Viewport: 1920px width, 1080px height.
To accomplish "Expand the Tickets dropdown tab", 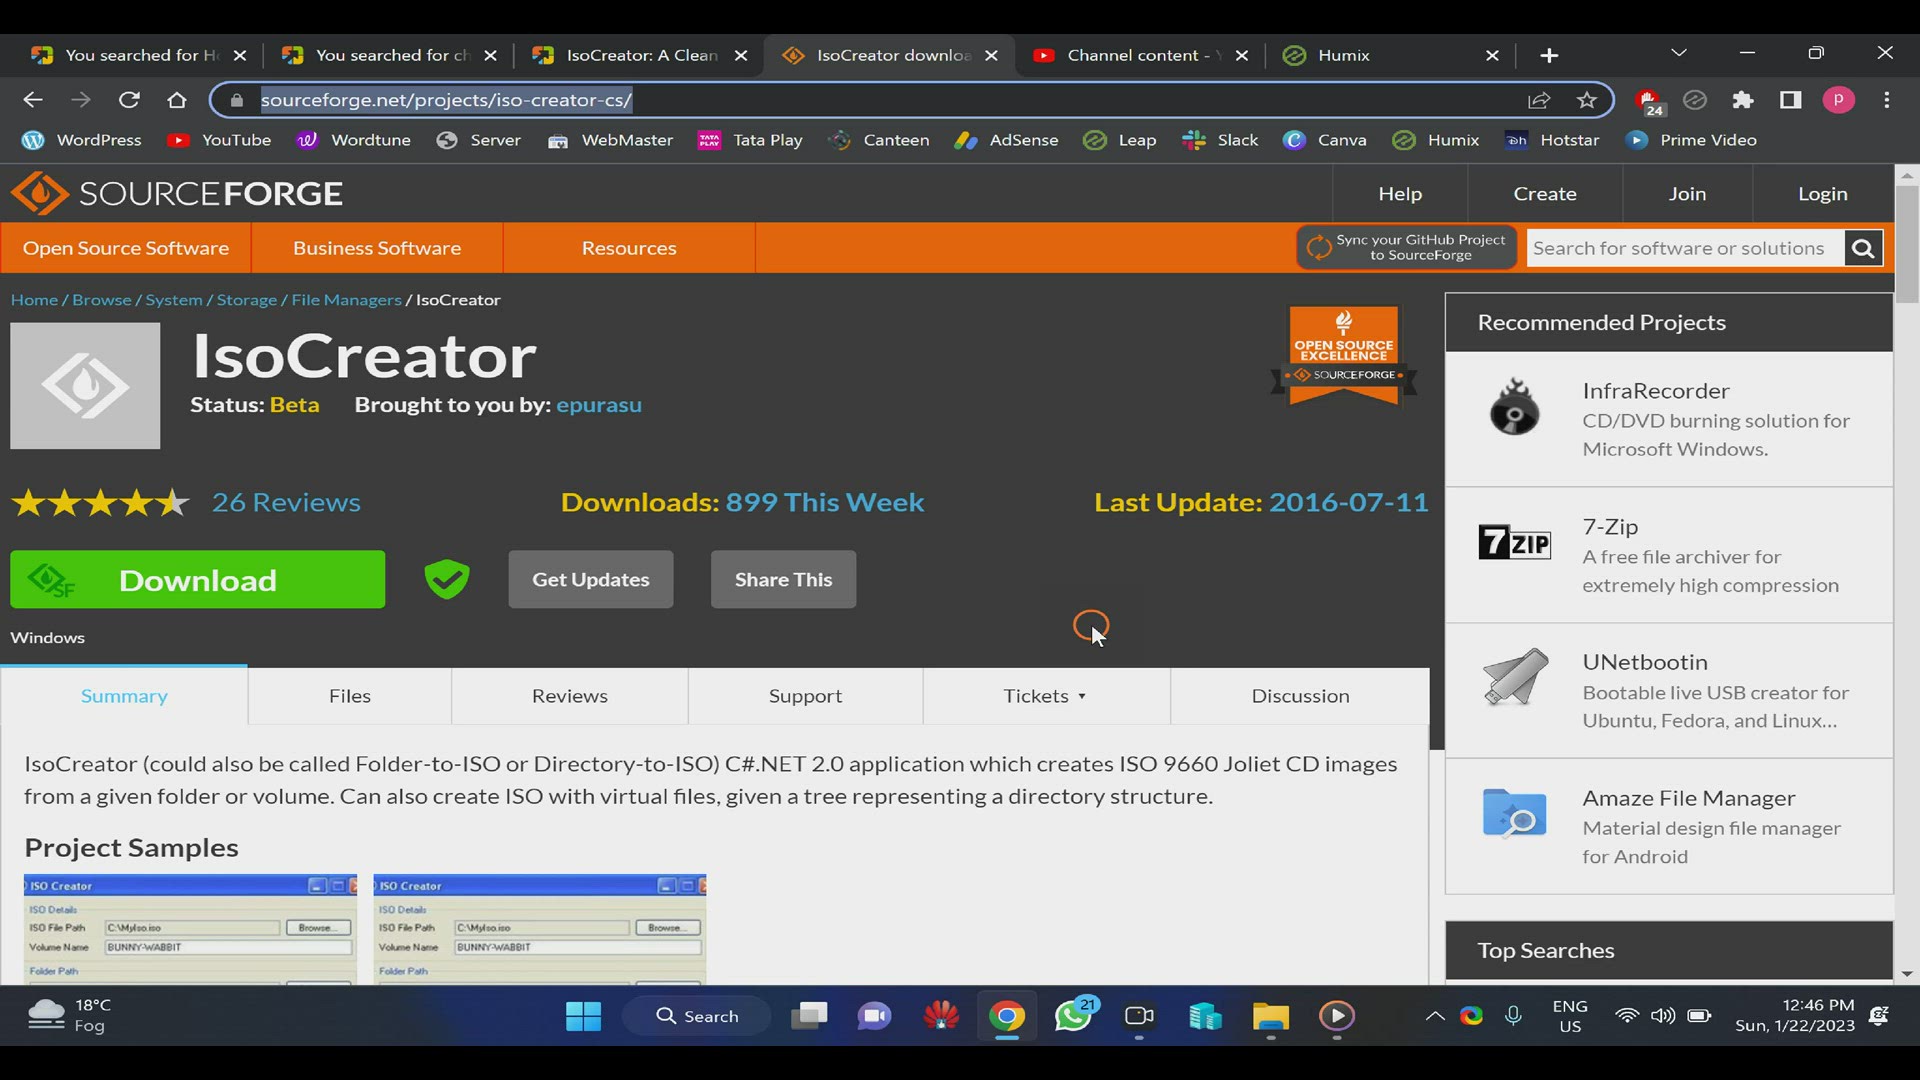I will (1045, 696).
